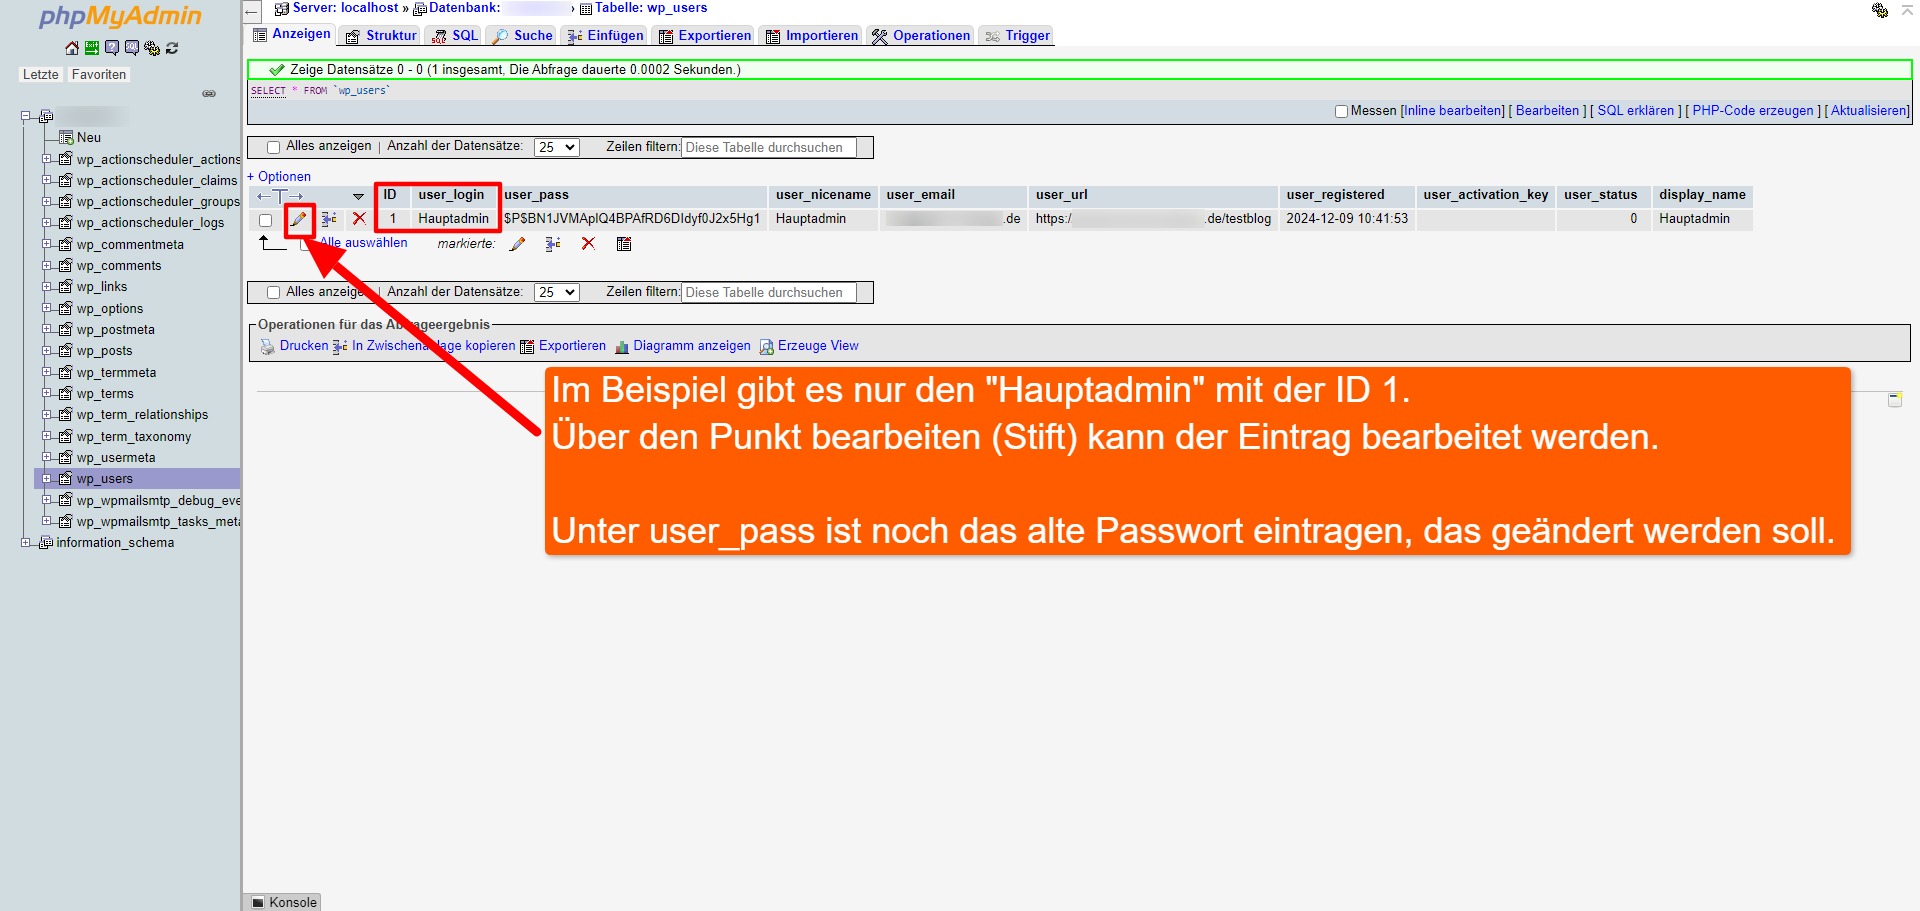Screen dimensions: 1920x911
Task: Click the Inline bearbeiten link
Action: [x=1453, y=111]
